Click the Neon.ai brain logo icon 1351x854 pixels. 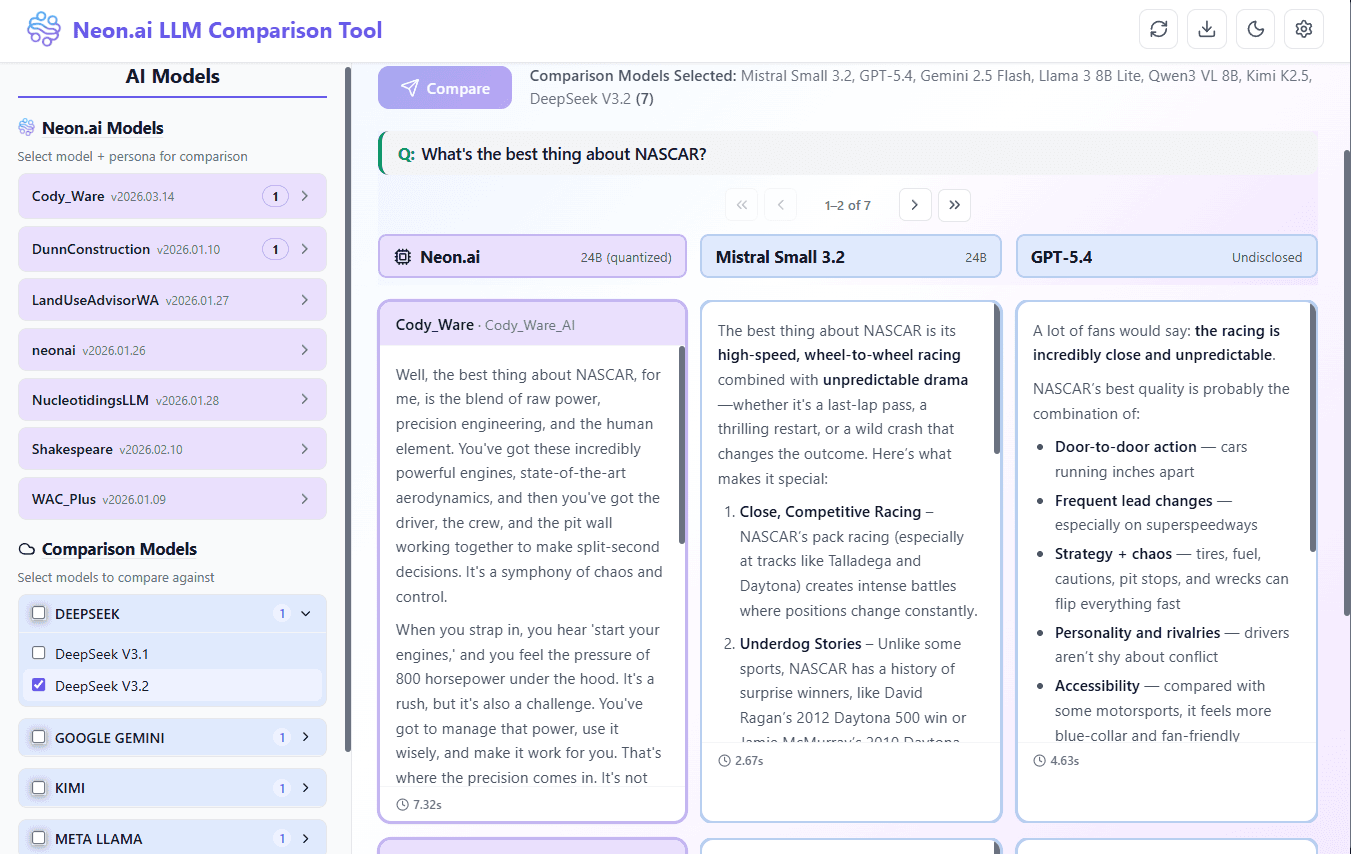[x=44, y=30]
